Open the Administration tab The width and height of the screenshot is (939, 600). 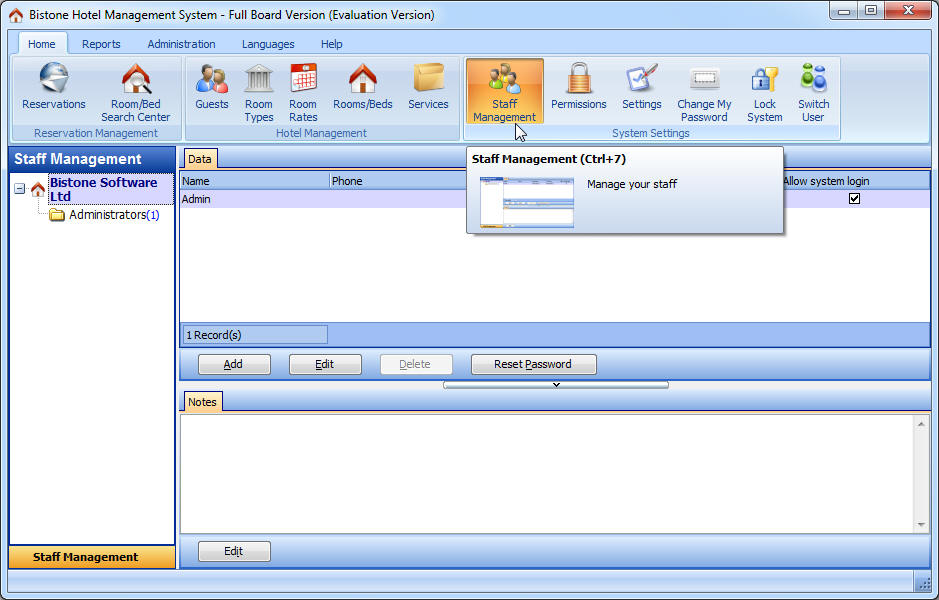pyautogui.click(x=181, y=44)
